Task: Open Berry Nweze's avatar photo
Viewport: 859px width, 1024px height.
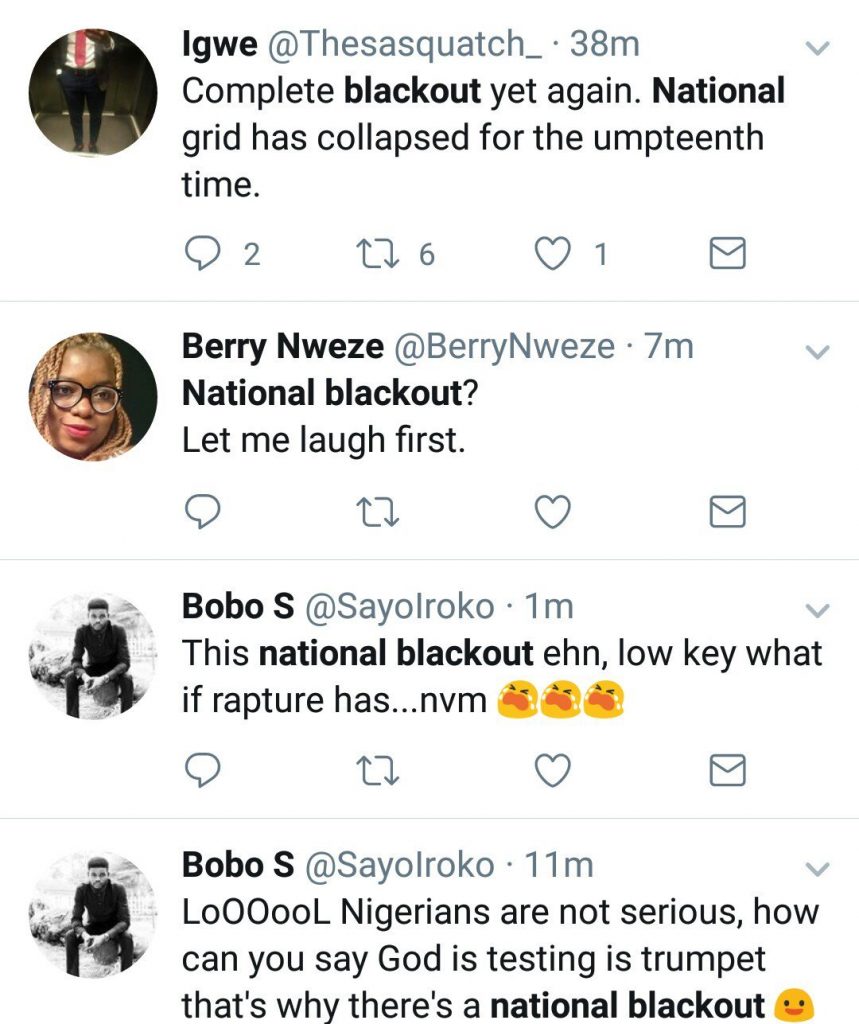Action: (x=93, y=396)
